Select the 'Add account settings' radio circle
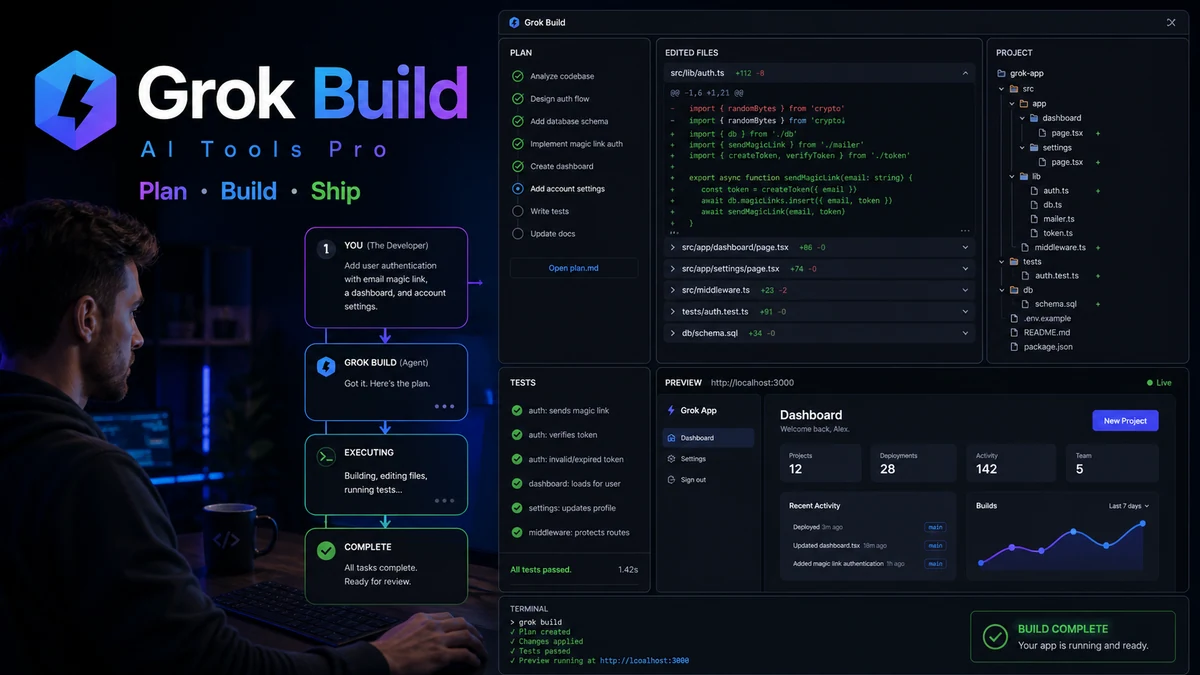This screenshot has height=675, width=1200. click(518, 188)
